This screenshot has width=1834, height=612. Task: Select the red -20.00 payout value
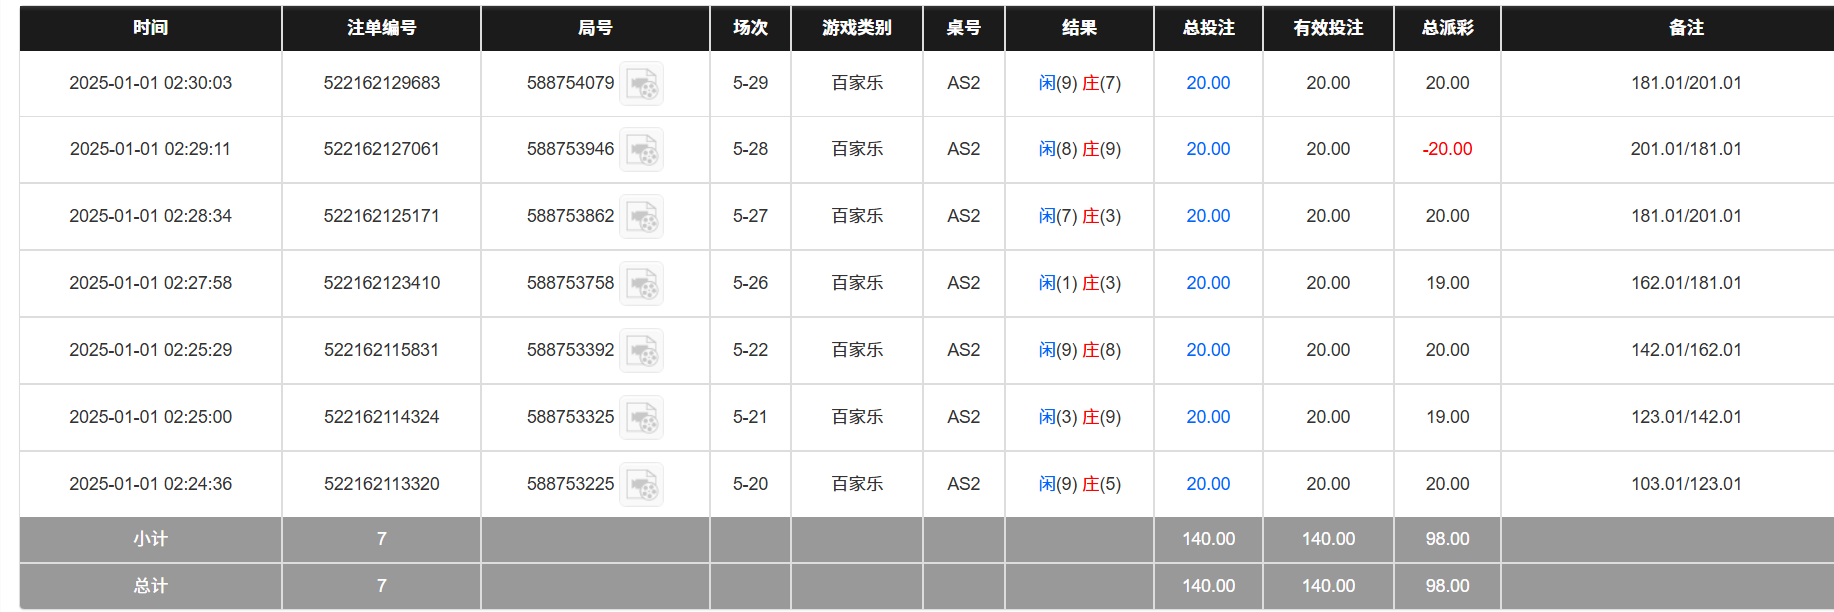[1447, 149]
